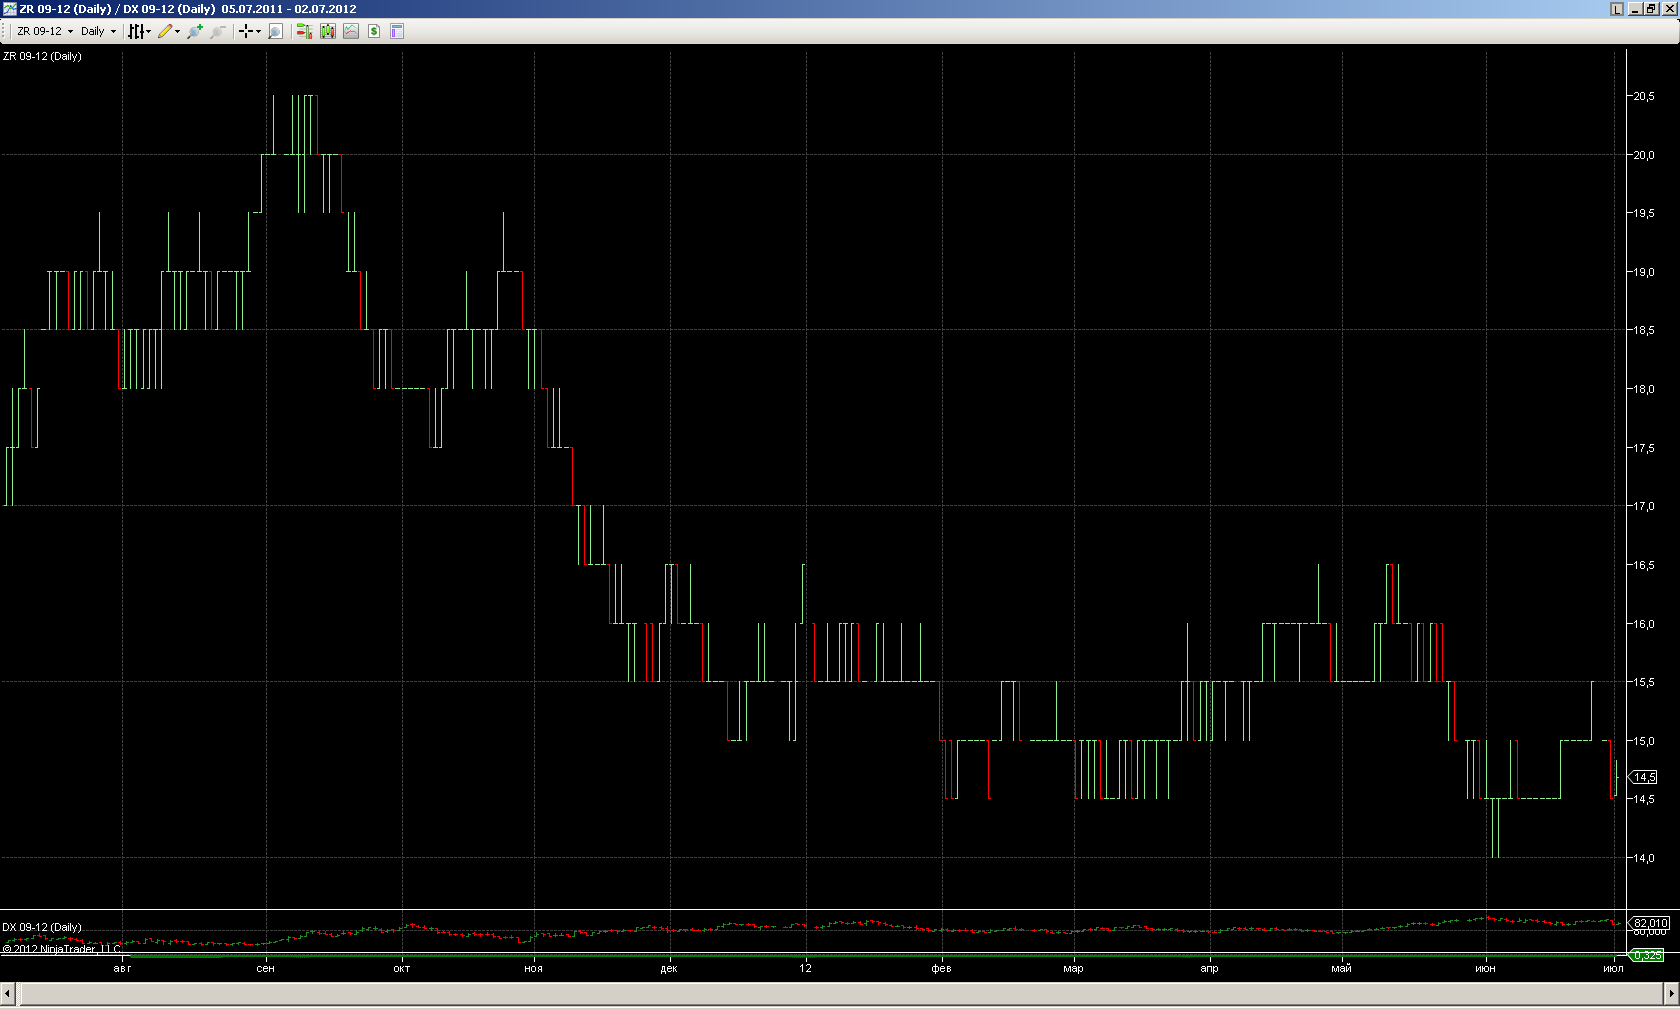This screenshot has height=1010, width=1680.
Task: Click the zoom out magnifier icon
Action: (x=217, y=31)
